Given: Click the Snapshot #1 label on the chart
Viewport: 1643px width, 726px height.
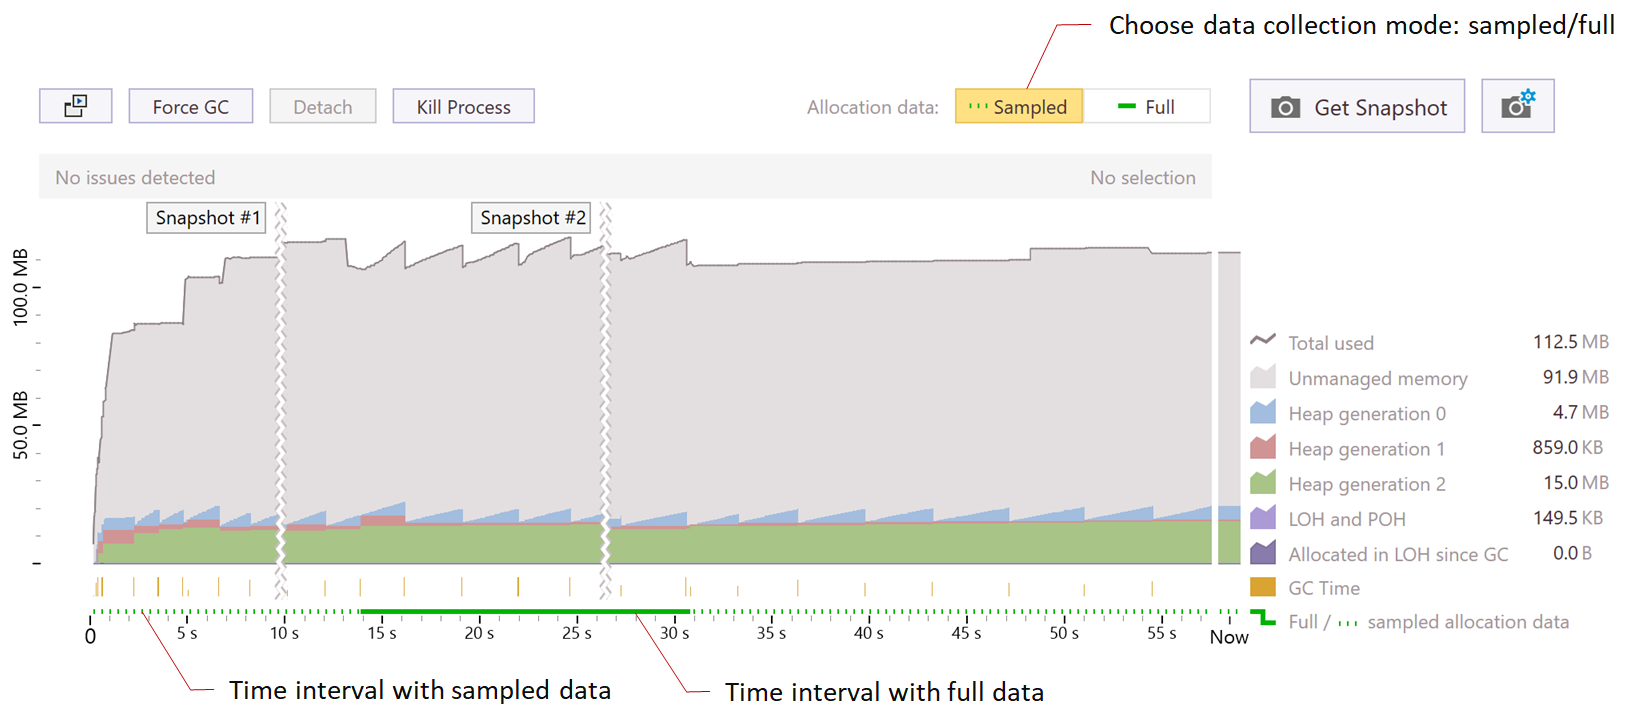Looking at the screenshot, I should click(x=206, y=217).
